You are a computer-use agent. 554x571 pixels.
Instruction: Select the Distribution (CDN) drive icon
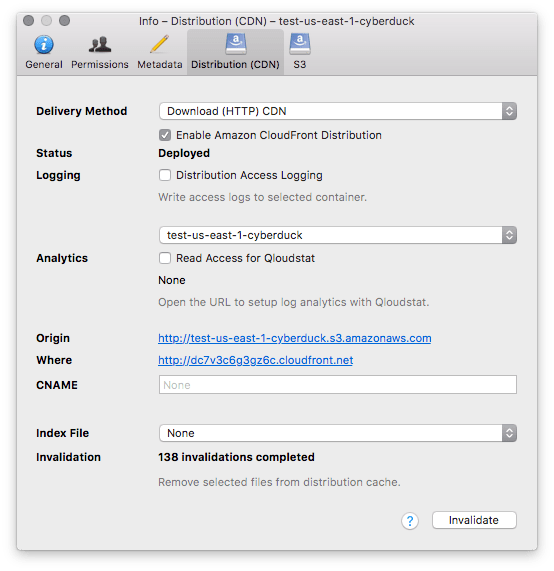[236, 44]
